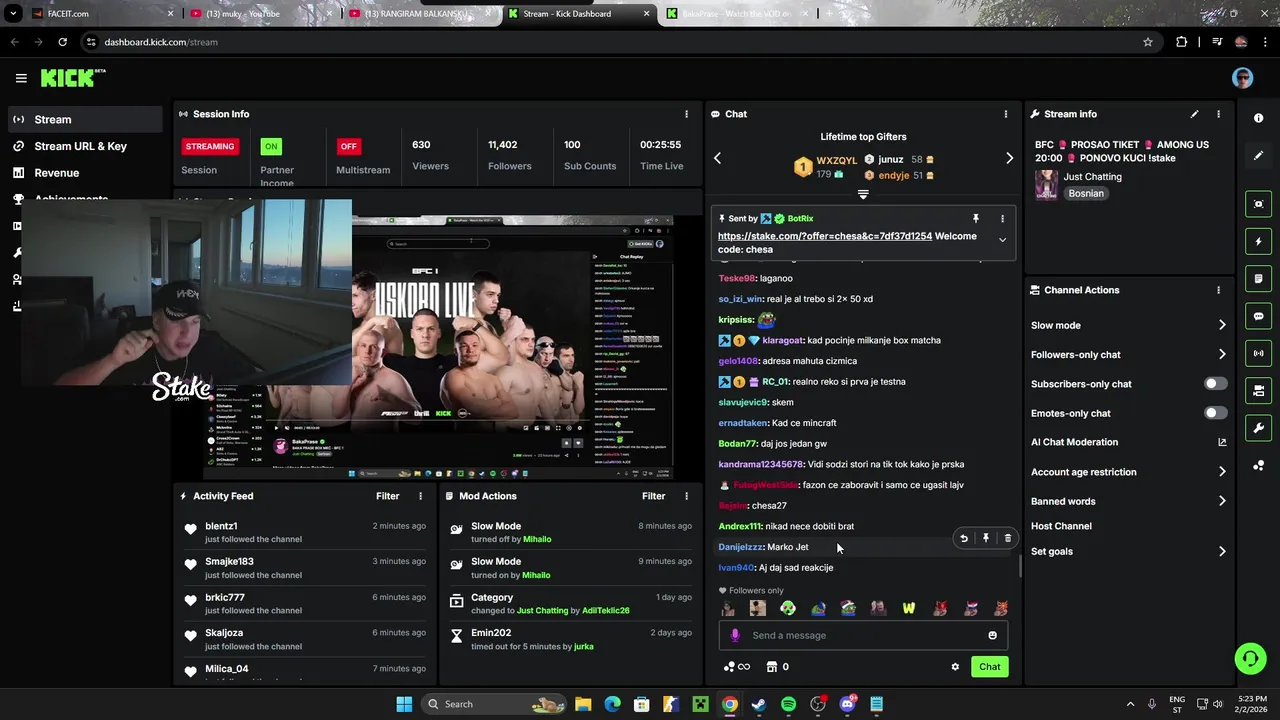Open Session Info panel options menu
1280x720 pixels.
coord(686,114)
